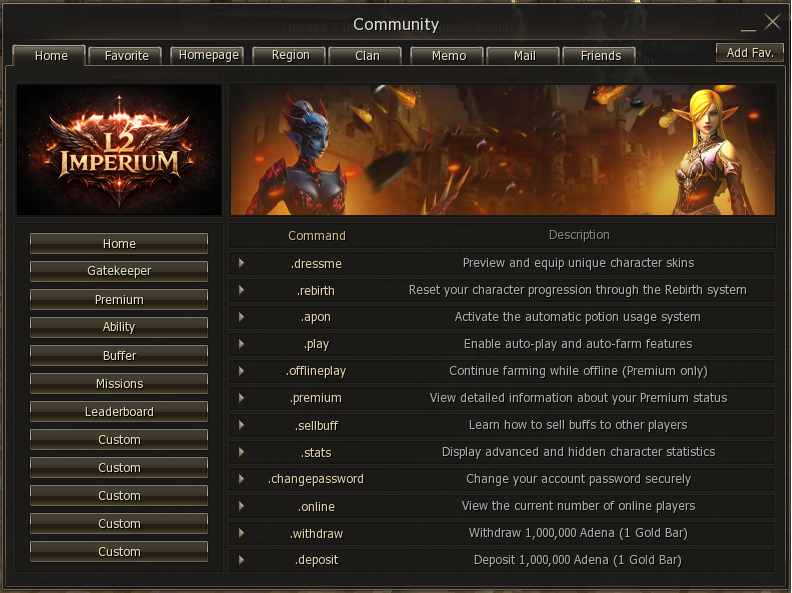Open the Homepage tab
Viewport: 792px width, 593px height.
tap(208, 55)
